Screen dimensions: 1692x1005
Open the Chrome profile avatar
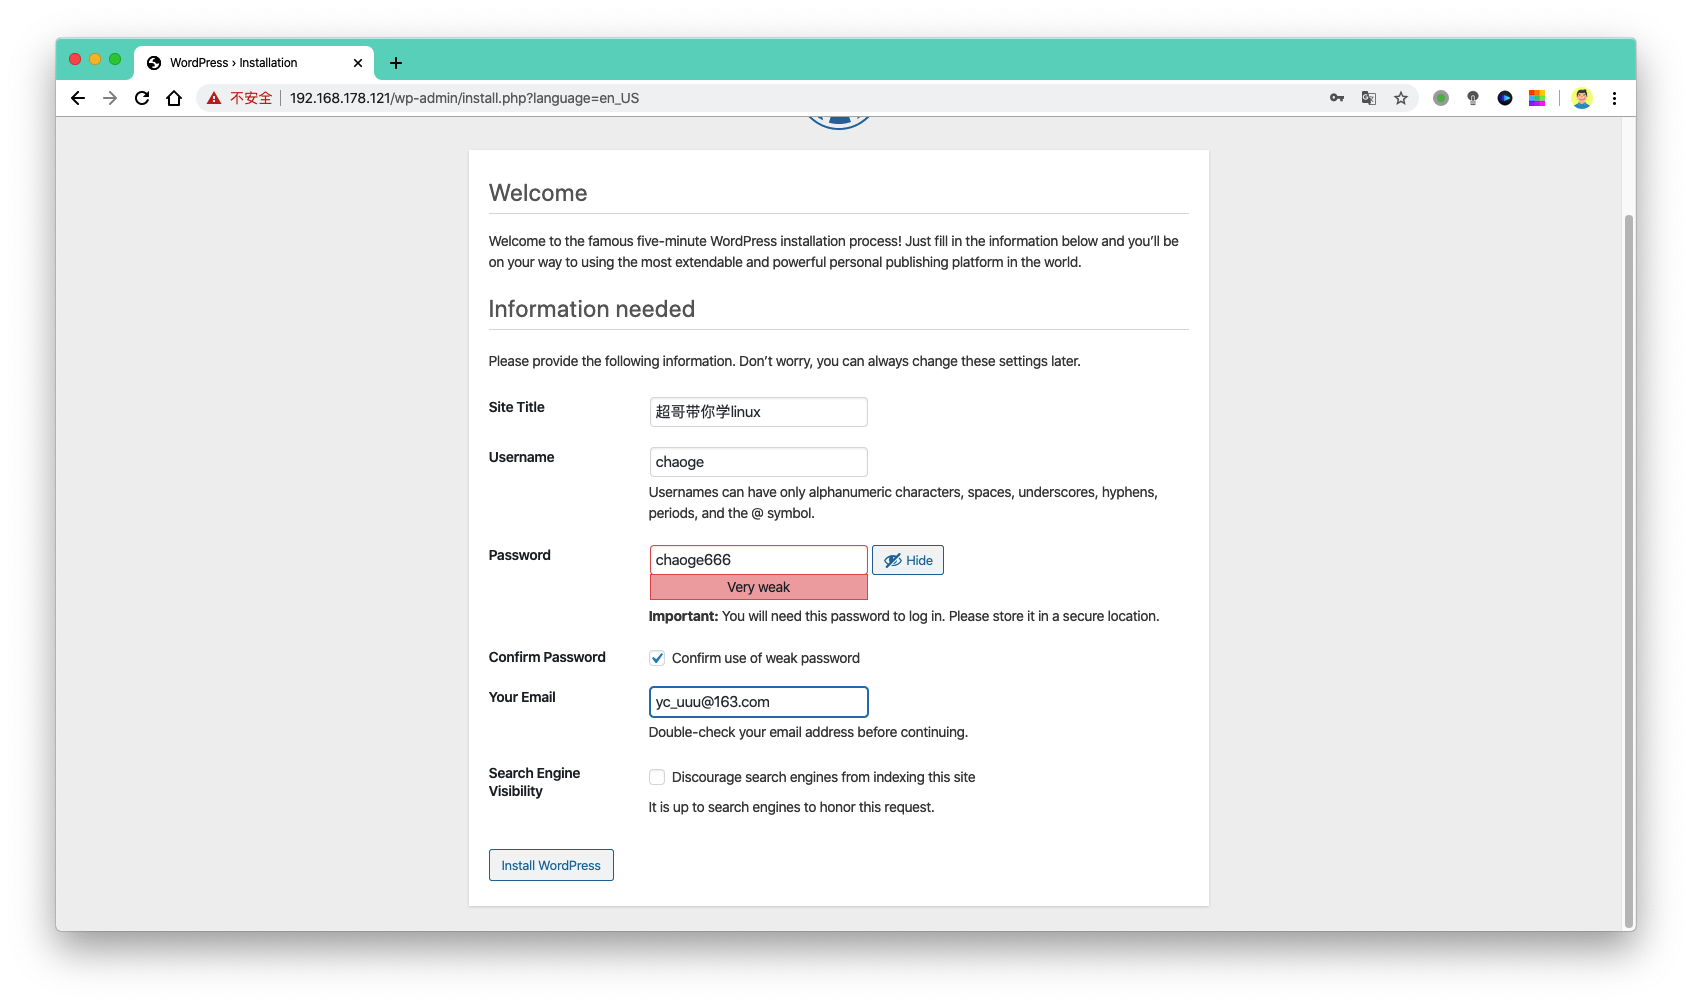pos(1582,98)
